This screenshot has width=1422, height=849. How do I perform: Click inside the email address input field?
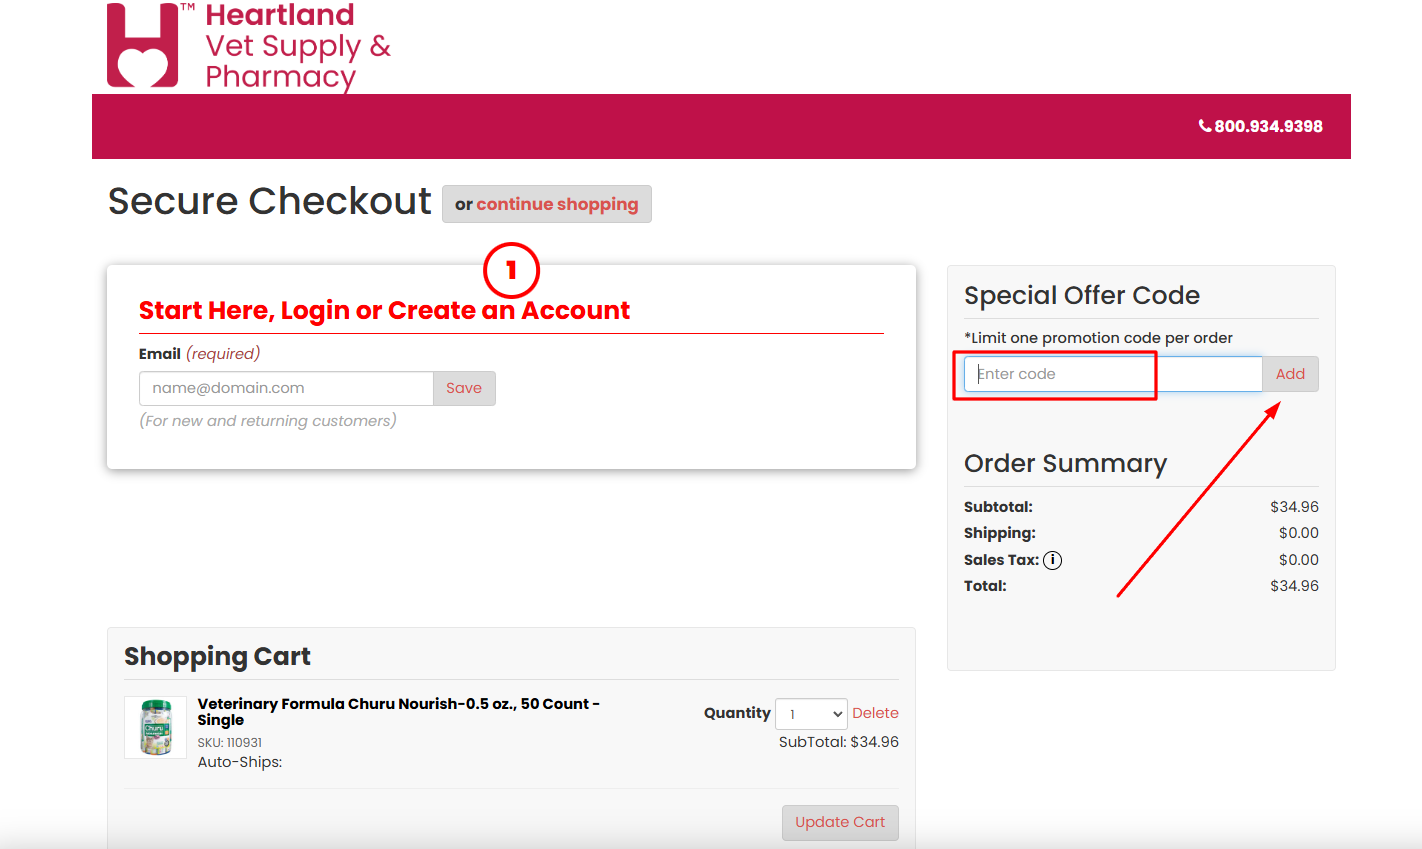pyautogui.click(x=286, y=388)
